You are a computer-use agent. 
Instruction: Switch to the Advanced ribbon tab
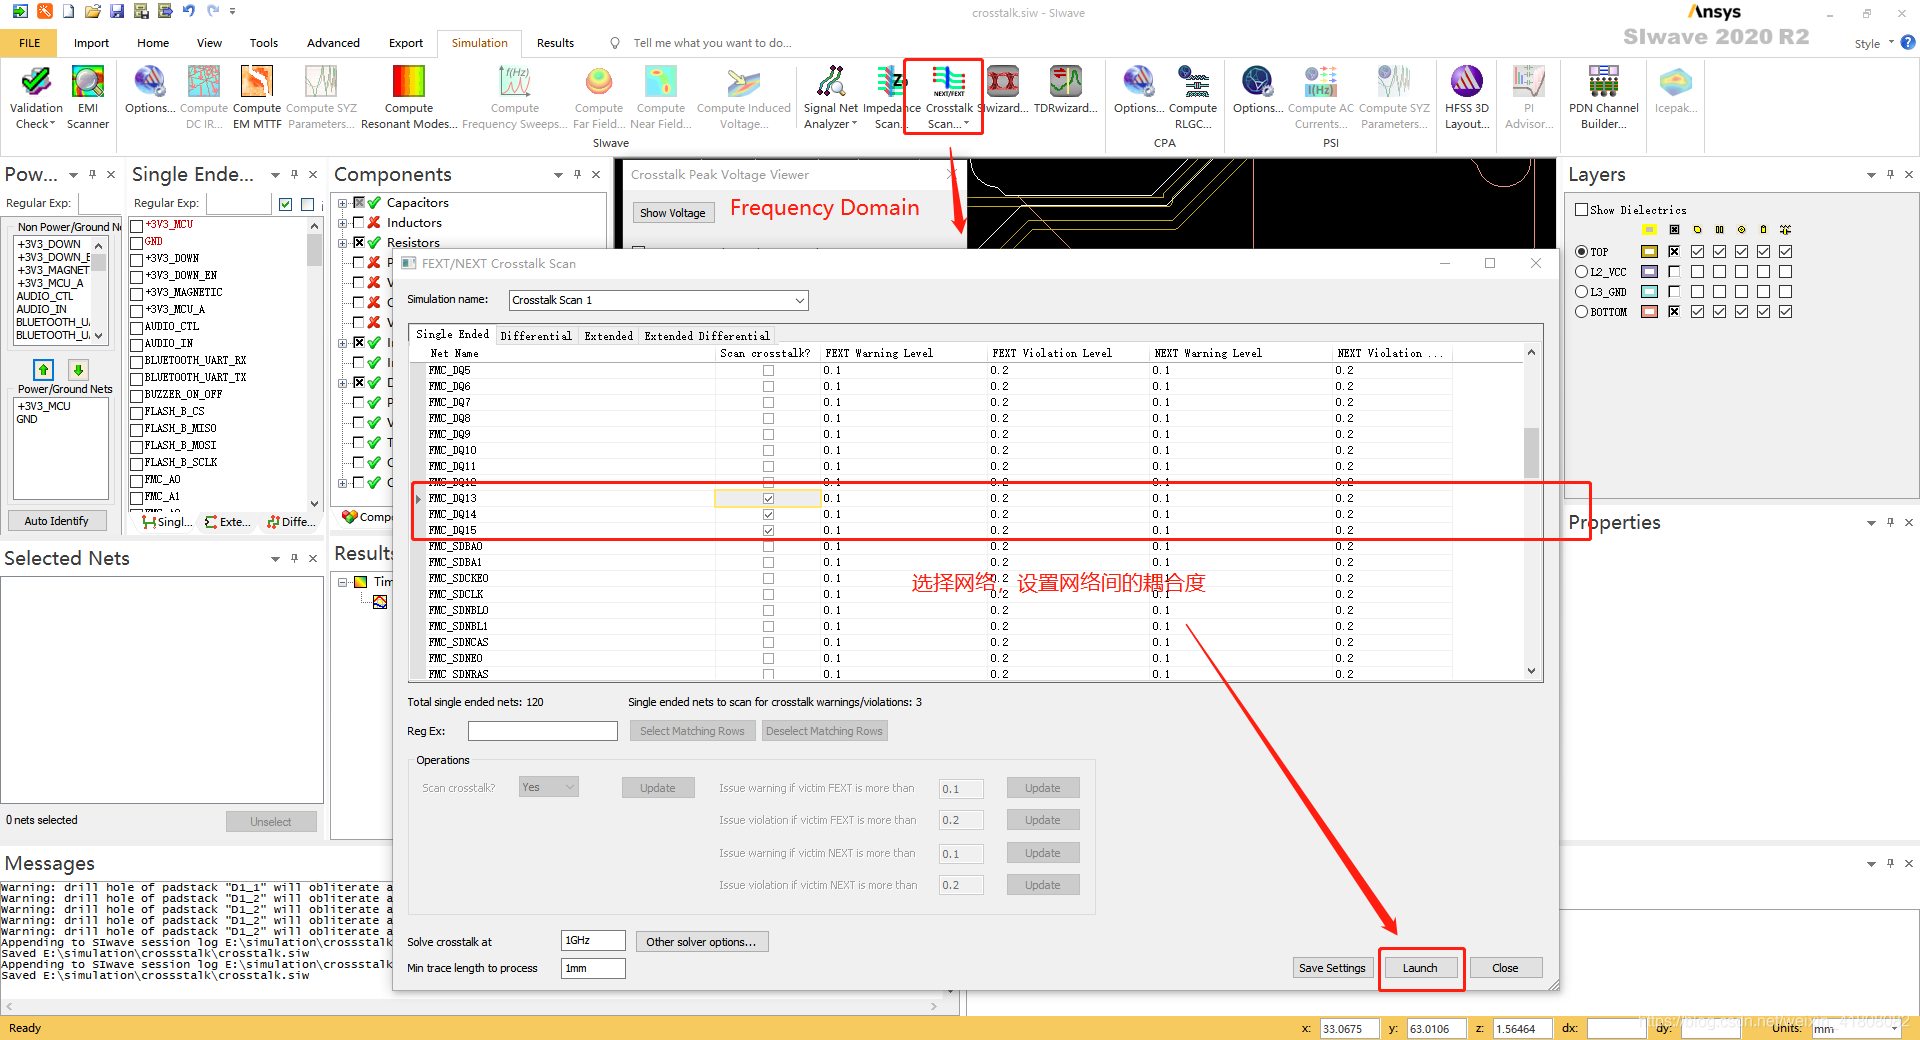tap(333, 43)
